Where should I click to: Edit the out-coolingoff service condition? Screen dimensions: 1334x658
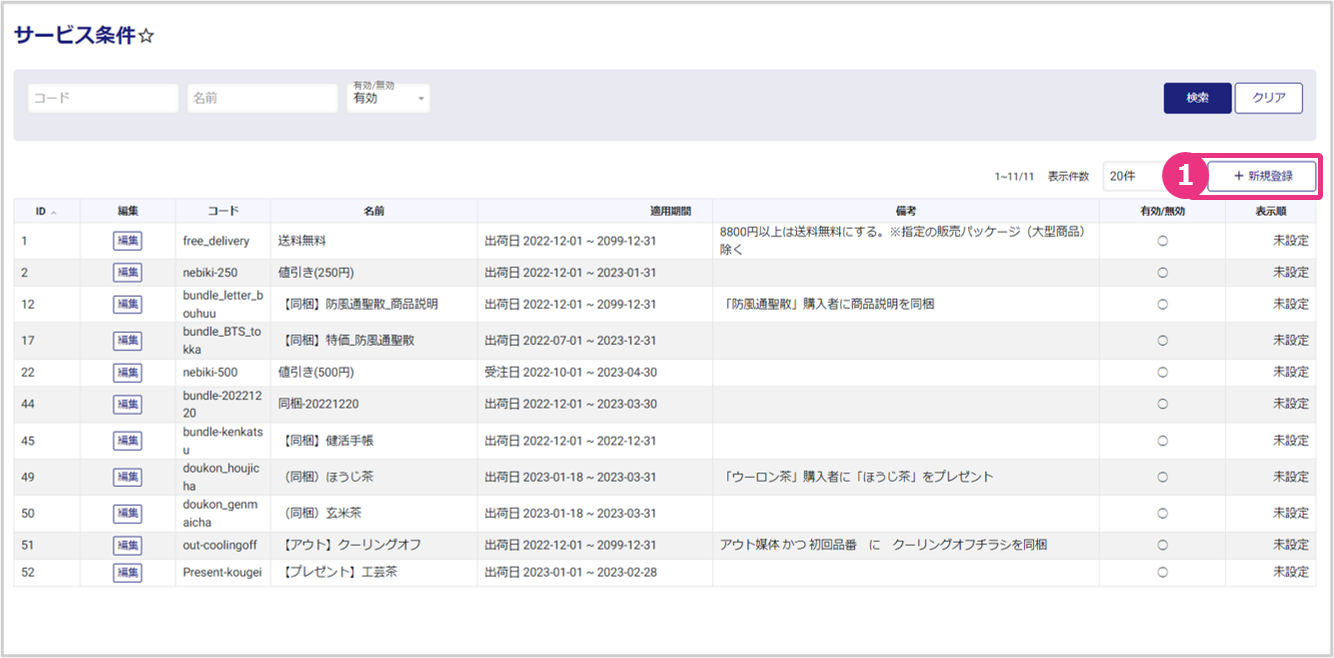click(x=127, y=545)
